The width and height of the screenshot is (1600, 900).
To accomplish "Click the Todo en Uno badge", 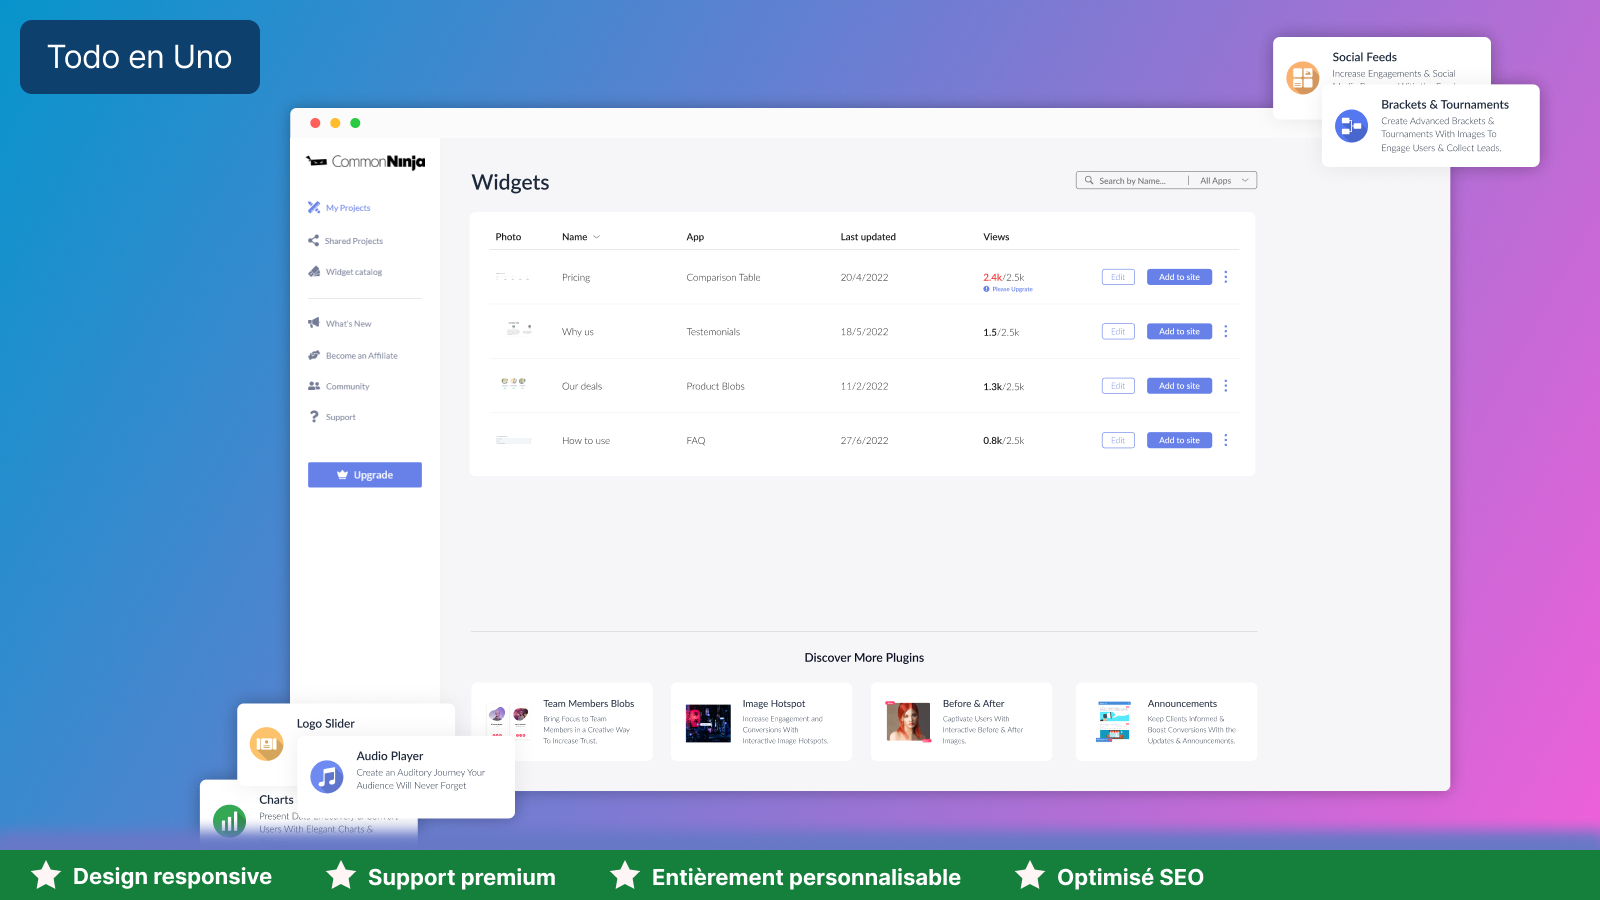I will point(140,57).
